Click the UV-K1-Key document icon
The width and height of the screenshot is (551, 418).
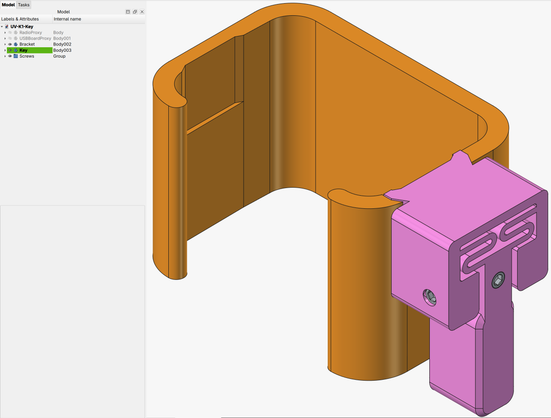[7, 27]
